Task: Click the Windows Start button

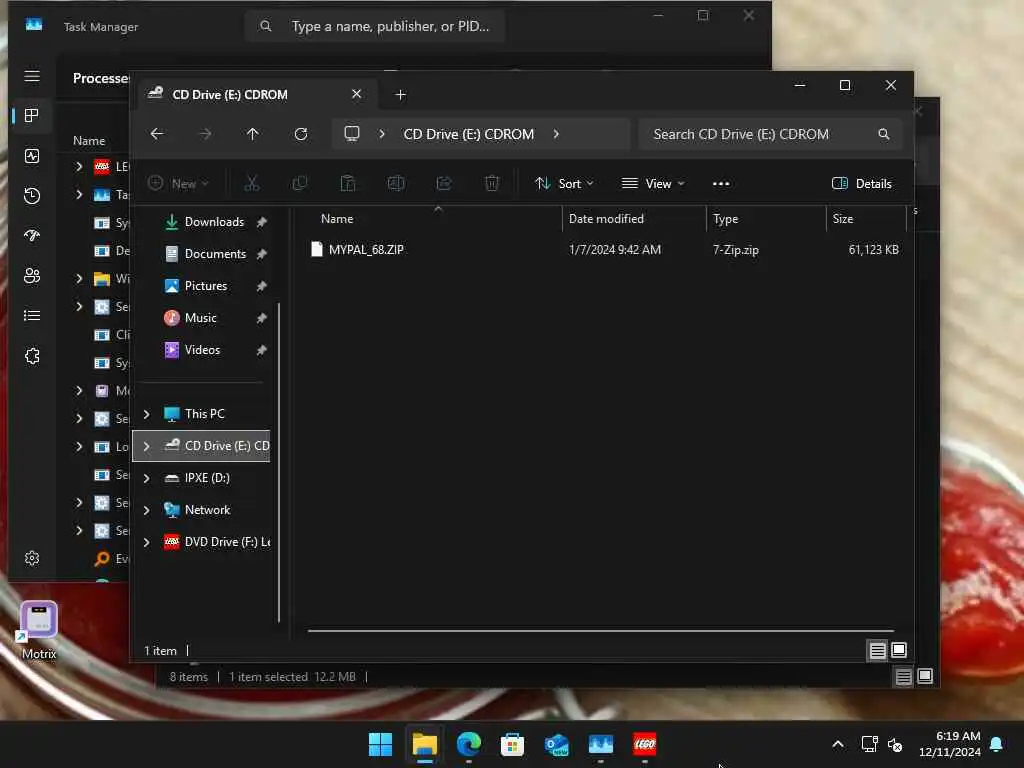Action: coord(380,744)
